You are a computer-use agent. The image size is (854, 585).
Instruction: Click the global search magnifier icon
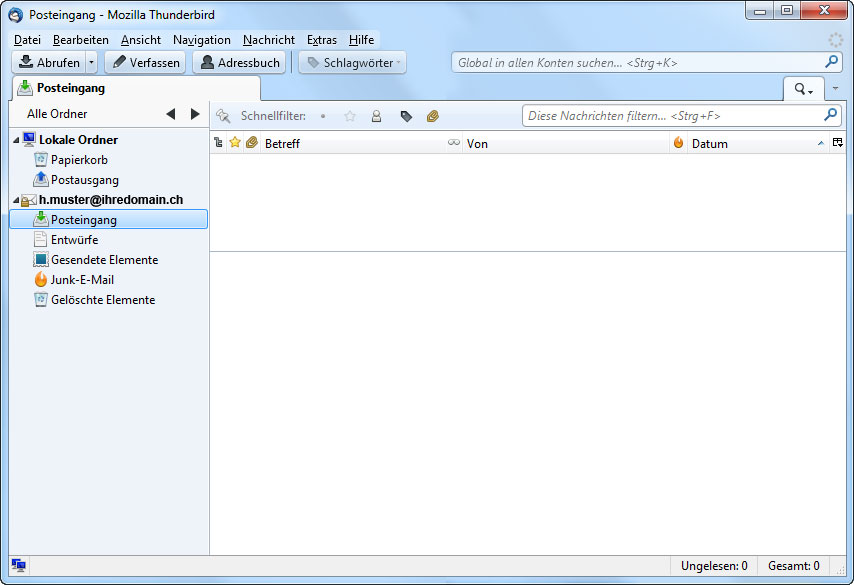pos(831,62)
